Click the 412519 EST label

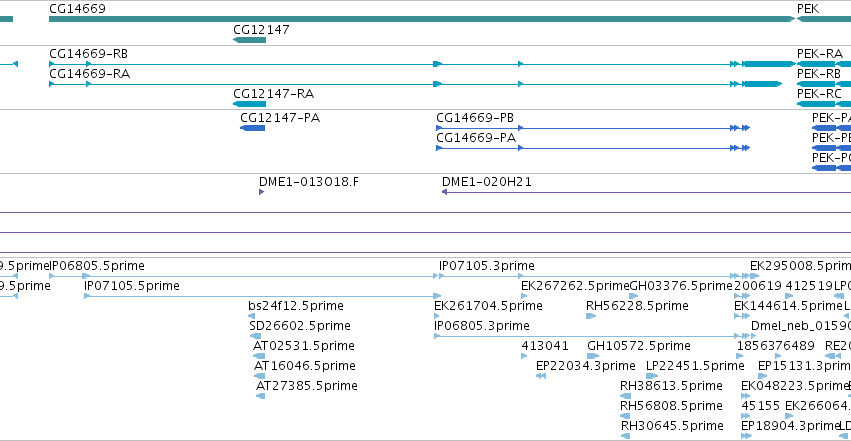tap(809, 286)
